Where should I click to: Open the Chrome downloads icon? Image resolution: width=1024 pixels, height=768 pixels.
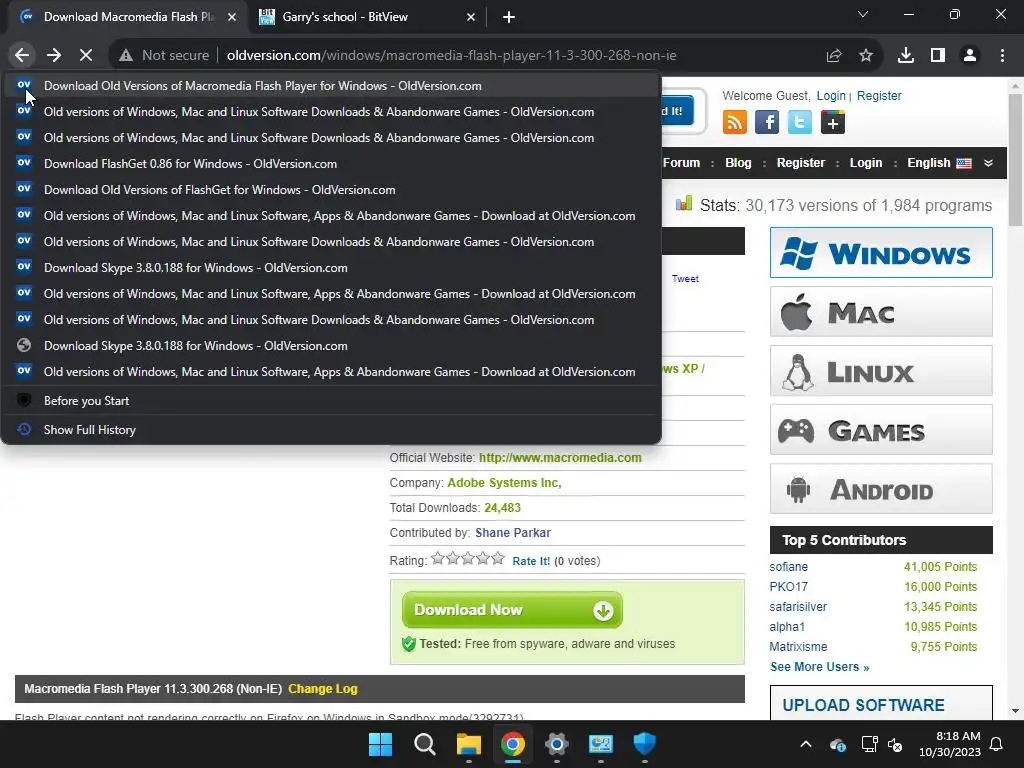coord(906,56)
